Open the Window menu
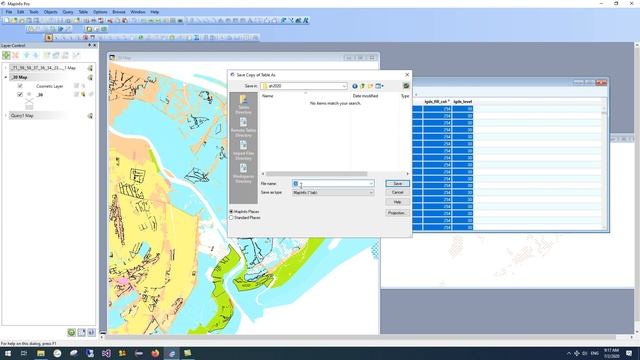The height and width of the screenshot is (360, 640). coord(138,12)
